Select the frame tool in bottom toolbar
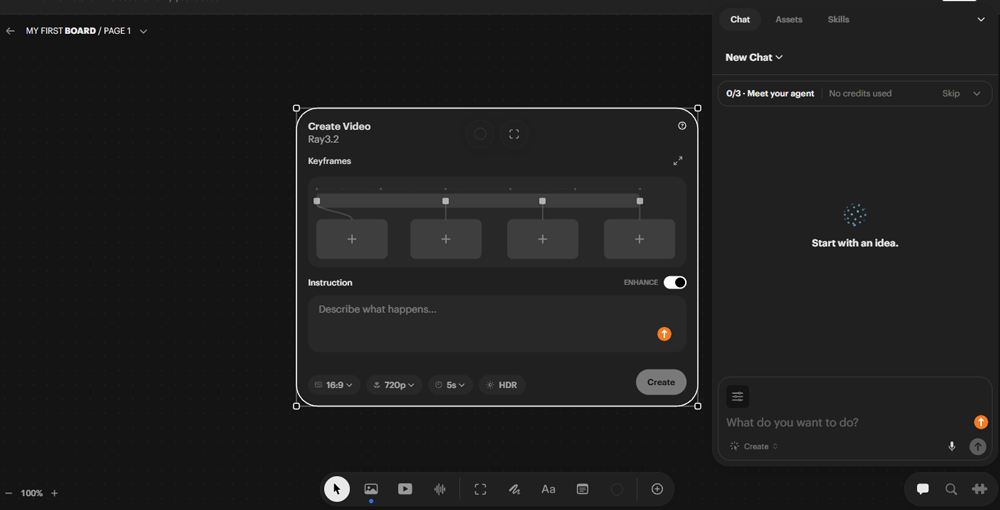The image size is (1000, 510). point(480,489)
